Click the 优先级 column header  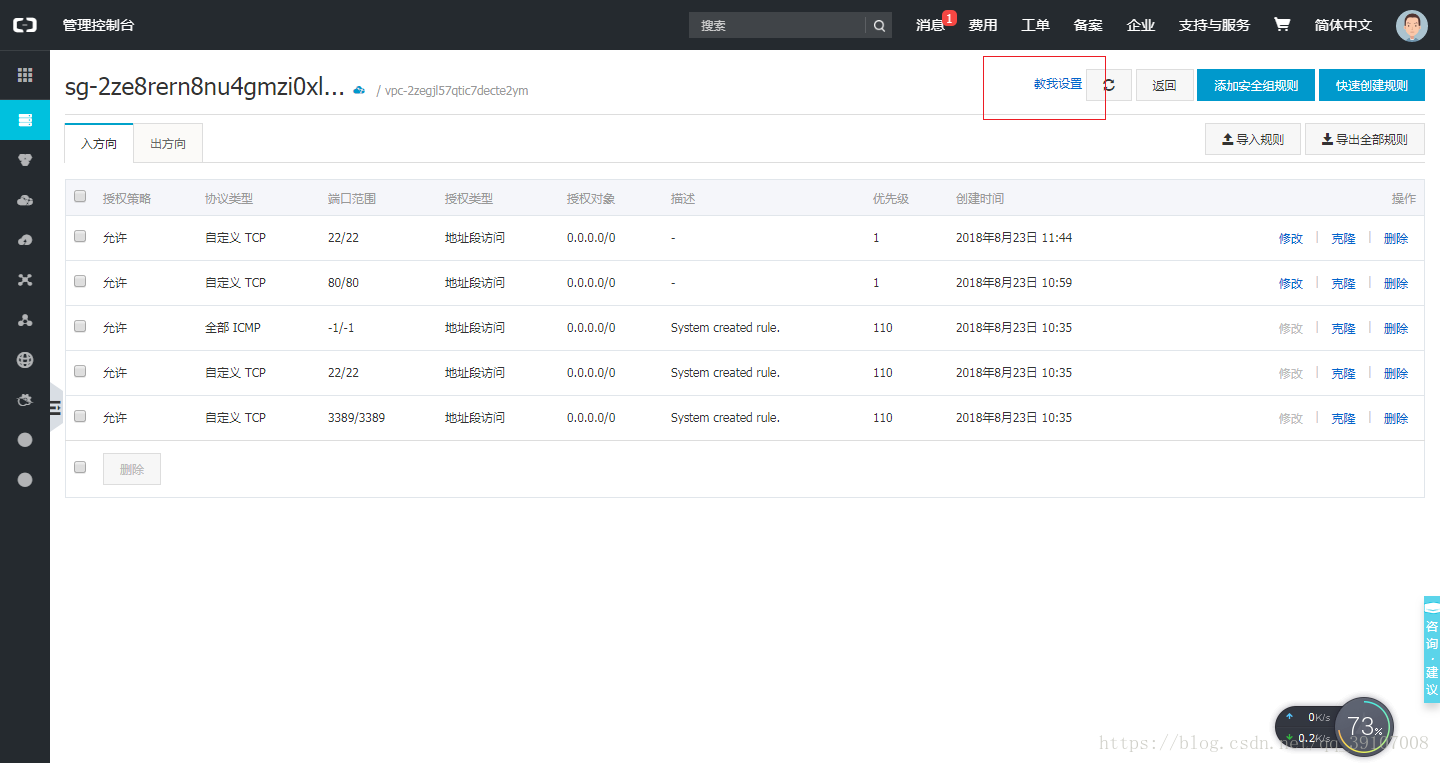891,199
